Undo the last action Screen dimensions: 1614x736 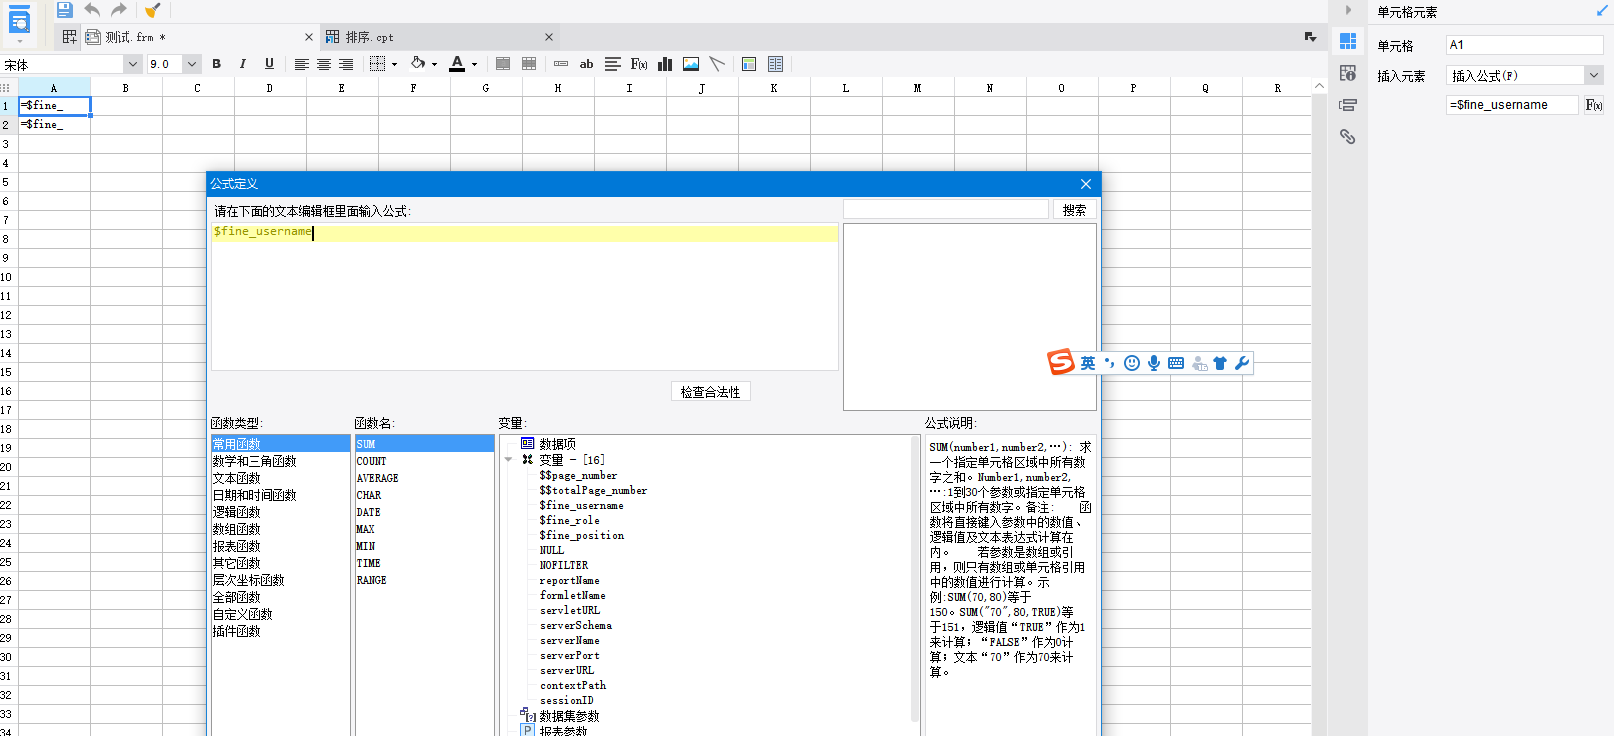click(92, 10)
